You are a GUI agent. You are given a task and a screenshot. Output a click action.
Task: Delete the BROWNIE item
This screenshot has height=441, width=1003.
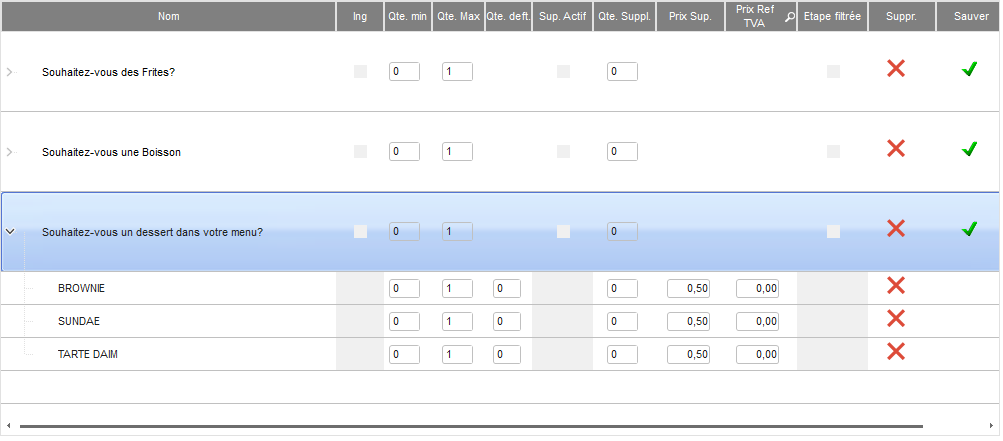(896, 286)
